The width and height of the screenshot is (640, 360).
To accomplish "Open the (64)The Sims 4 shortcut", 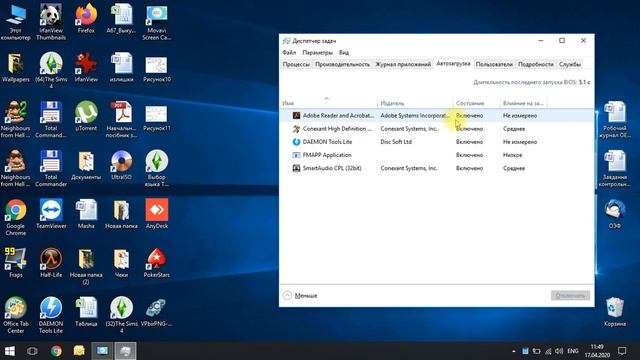I will (x=51, y=71).
